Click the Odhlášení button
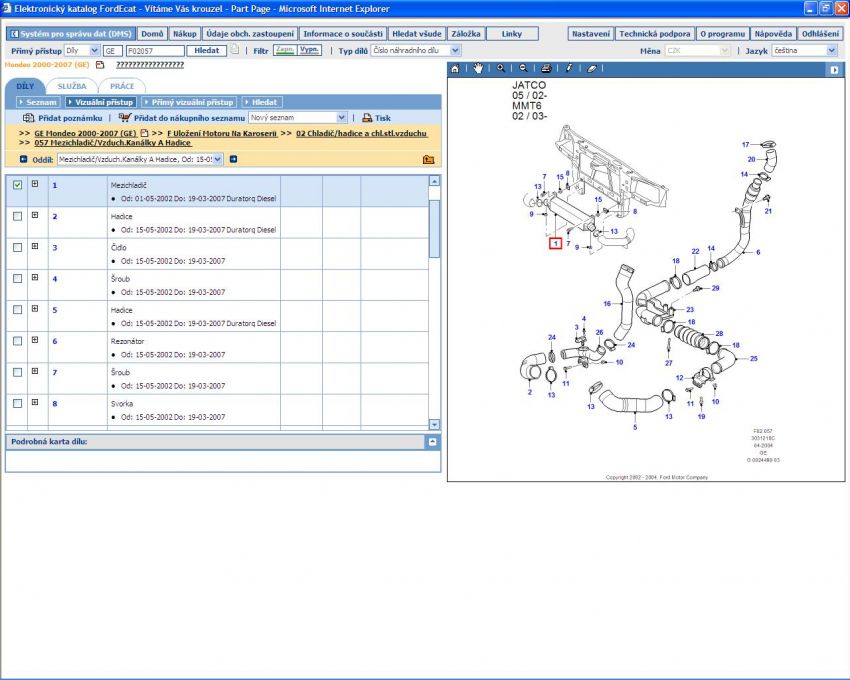Viewport: 850px width, 680px height. click(x=820, y=34)
